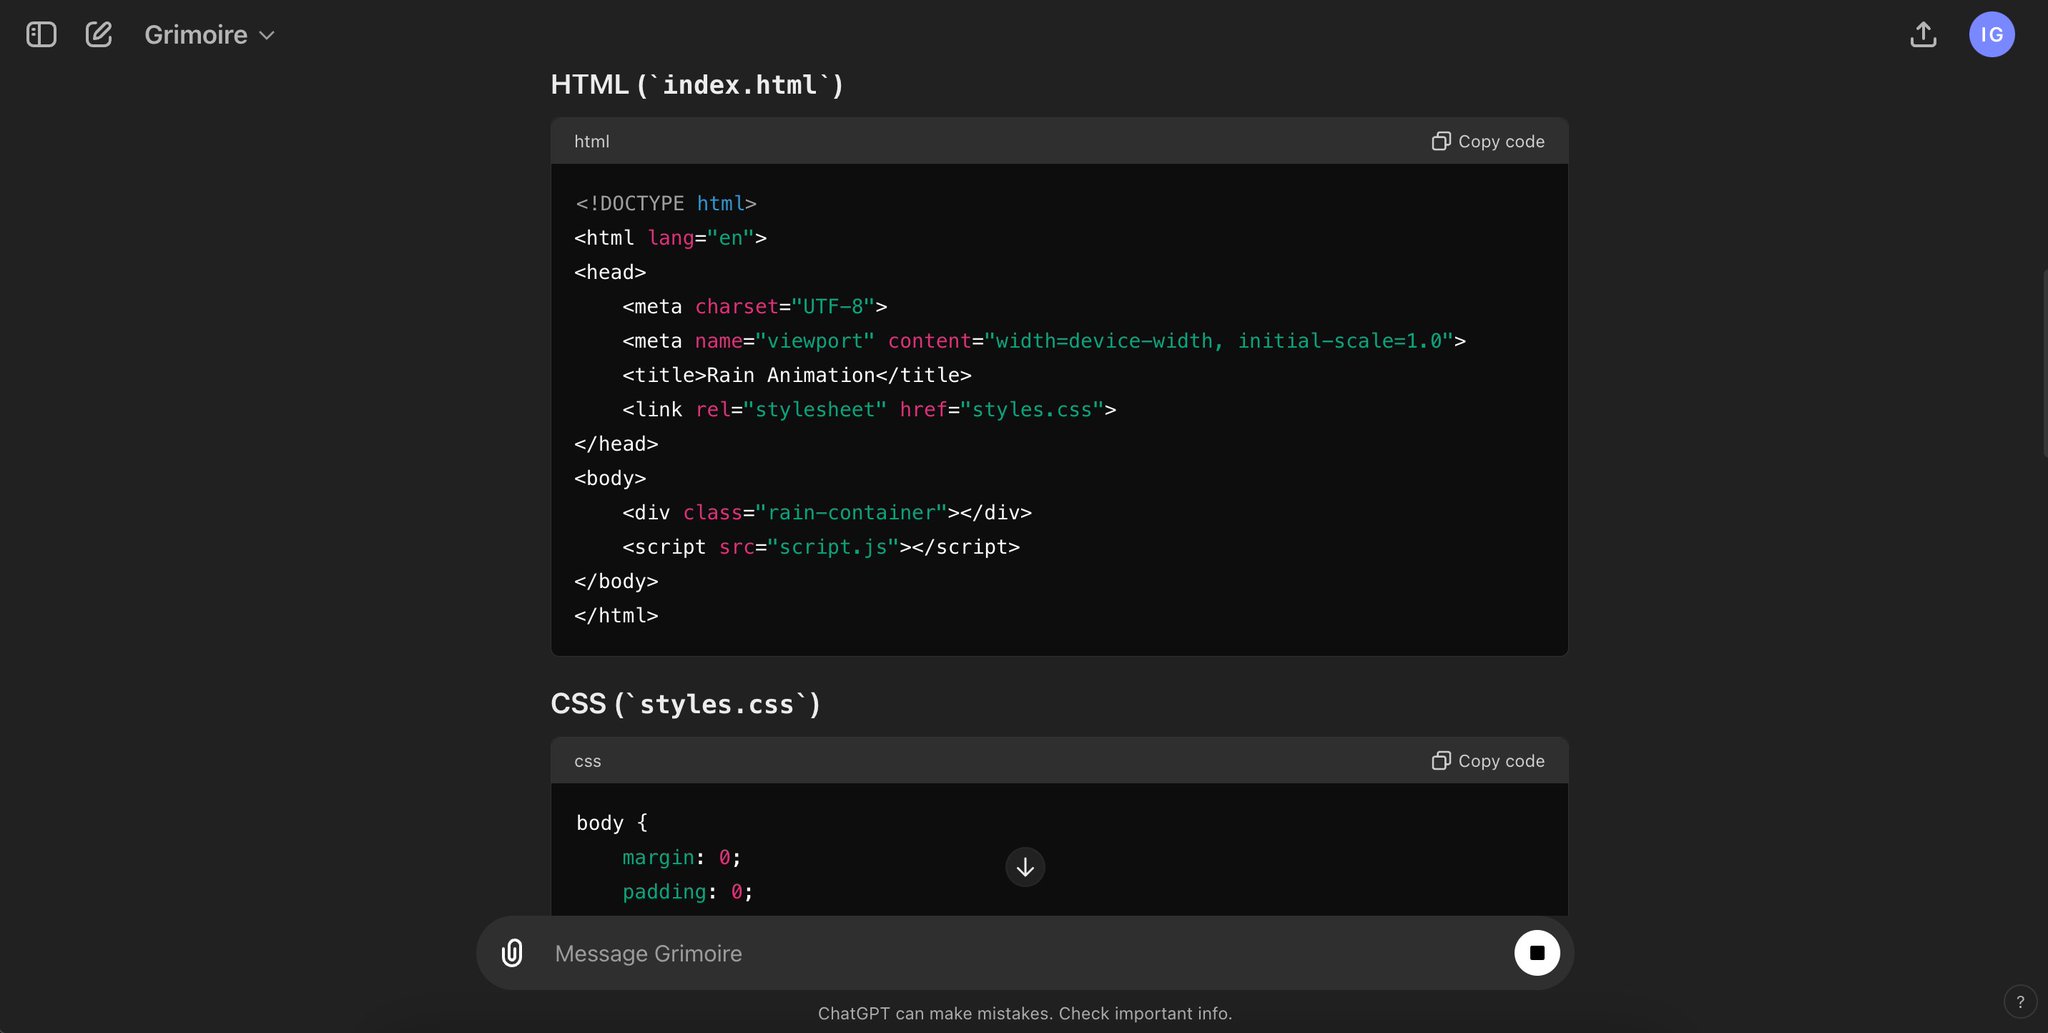Click the html lang="en" line
The image size is (2048, 1033).
(671, 238)
